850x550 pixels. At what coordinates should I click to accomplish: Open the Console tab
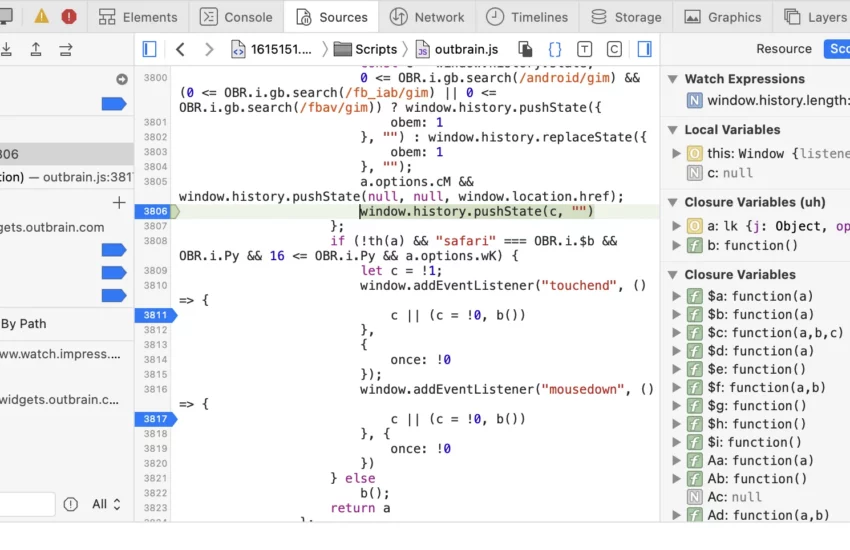(x=236, y=17)
